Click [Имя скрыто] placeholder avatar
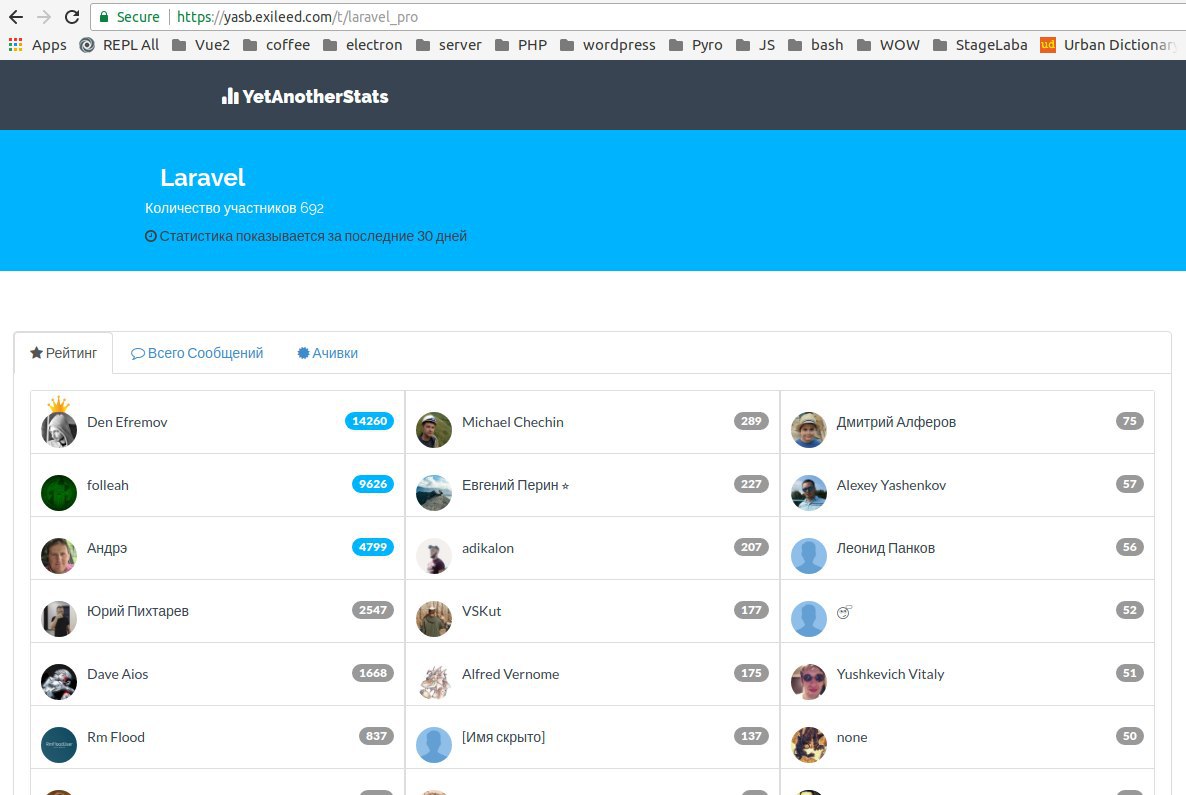Image resolution: width=1186 pixels, height=795 pixels. pyautogui.click(x=434, y=744)
